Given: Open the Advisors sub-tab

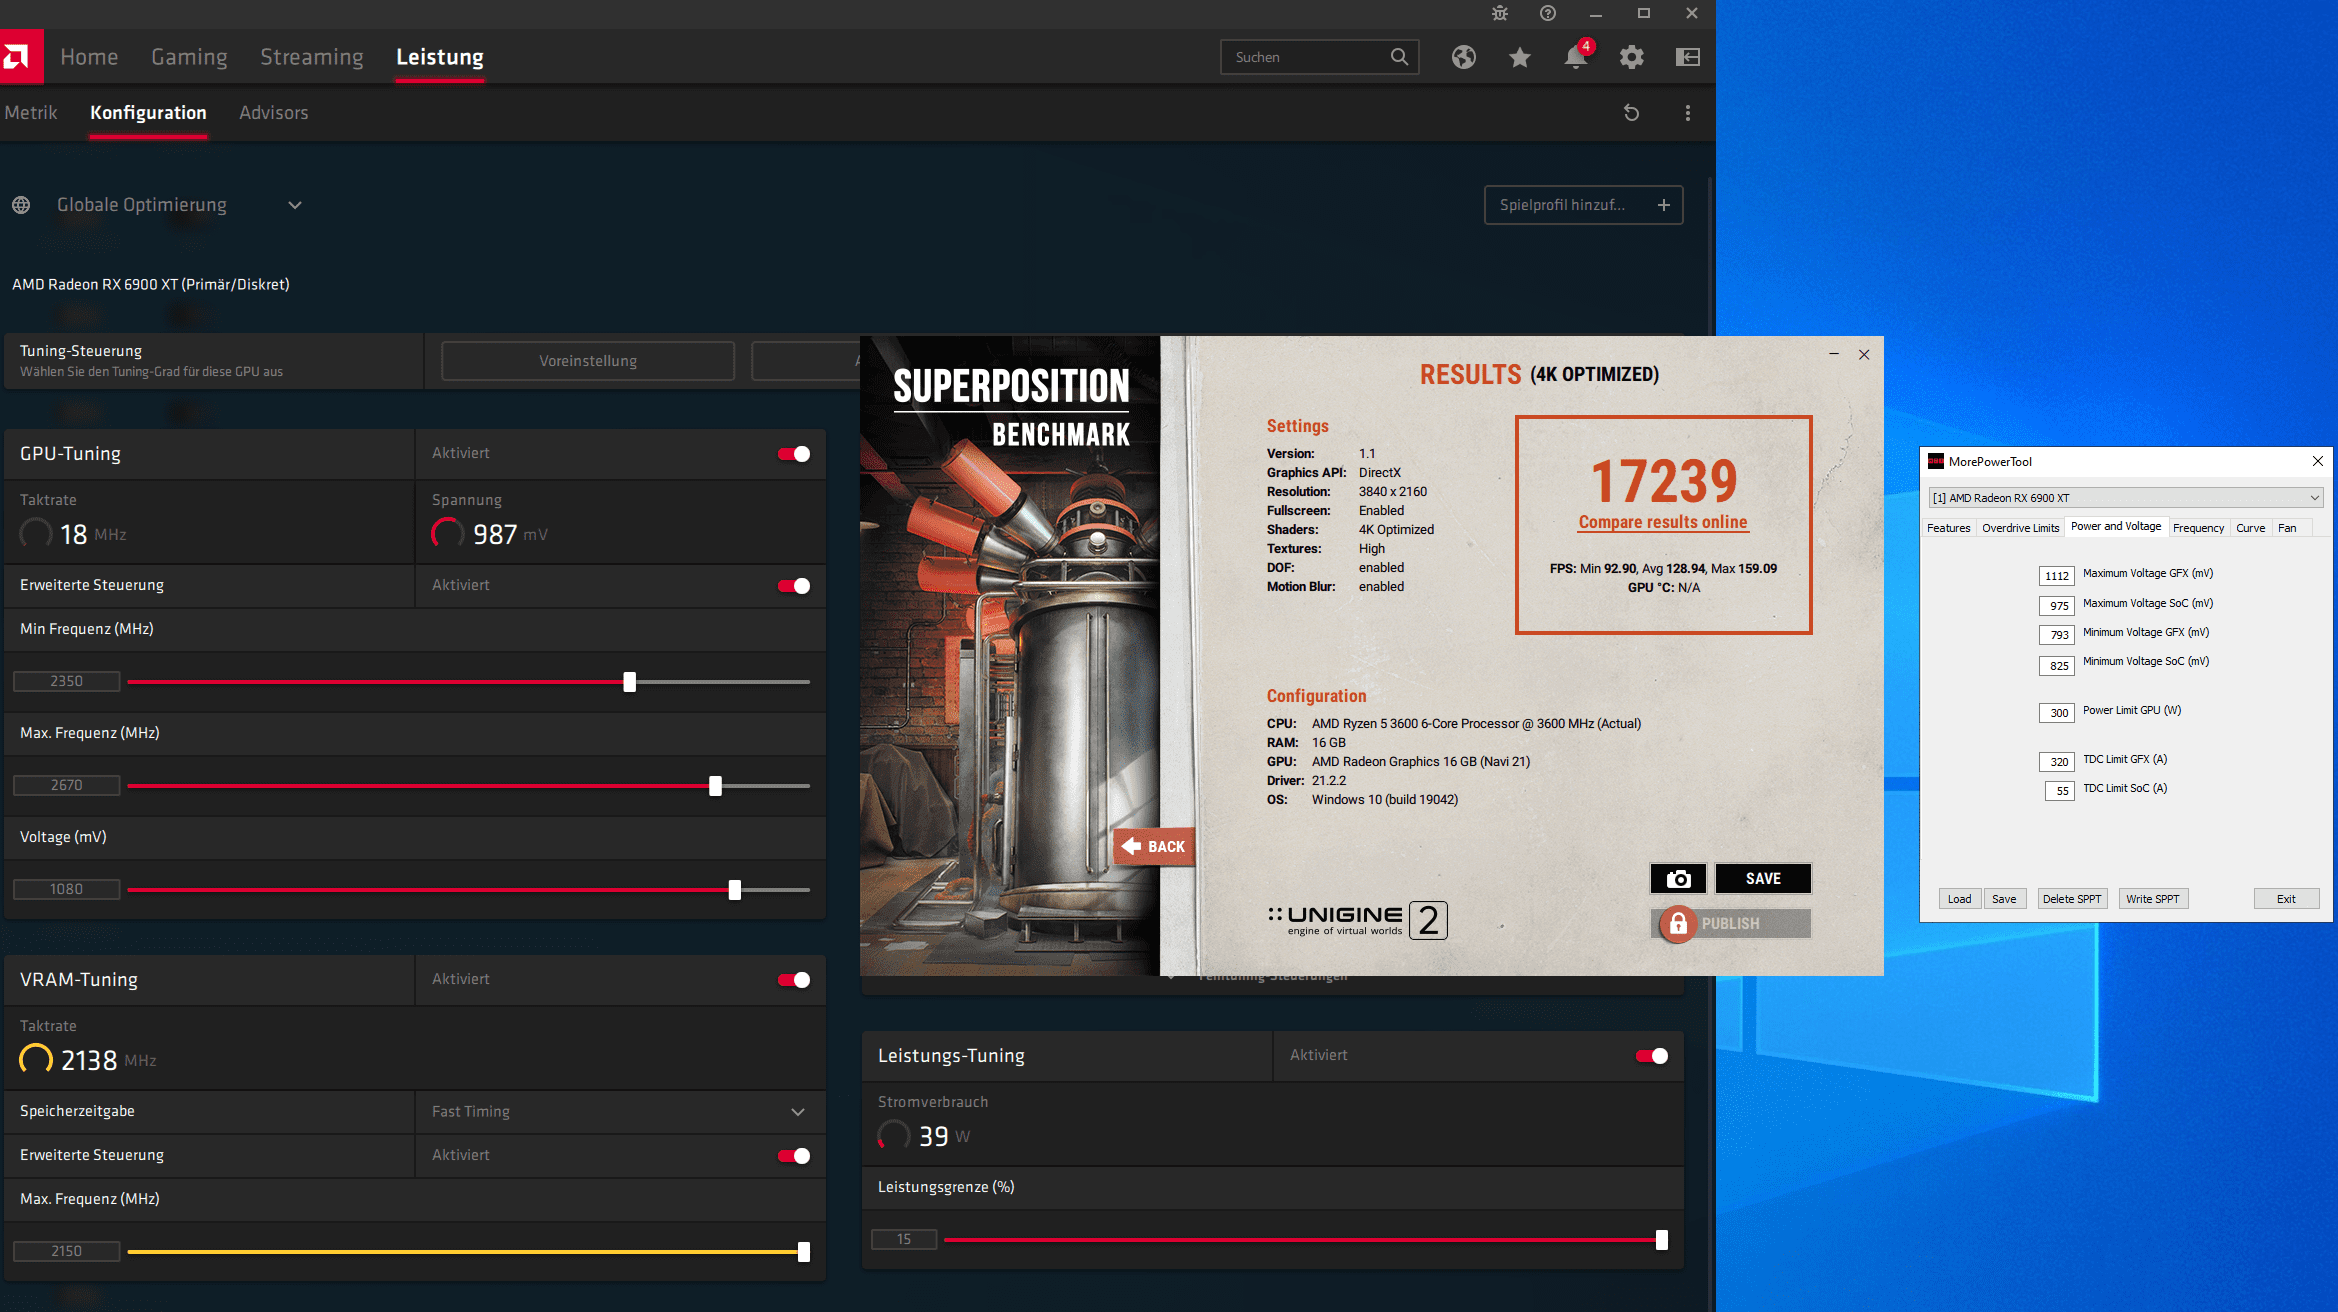Looking at the screenshot, I should (274, 113).
